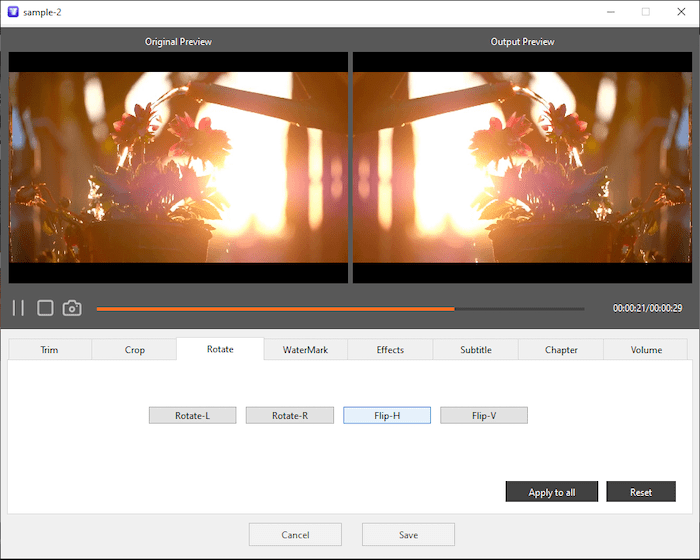Switch to the Trim tab
This screenshot has height=560, width=700.
tap(50, 350)
